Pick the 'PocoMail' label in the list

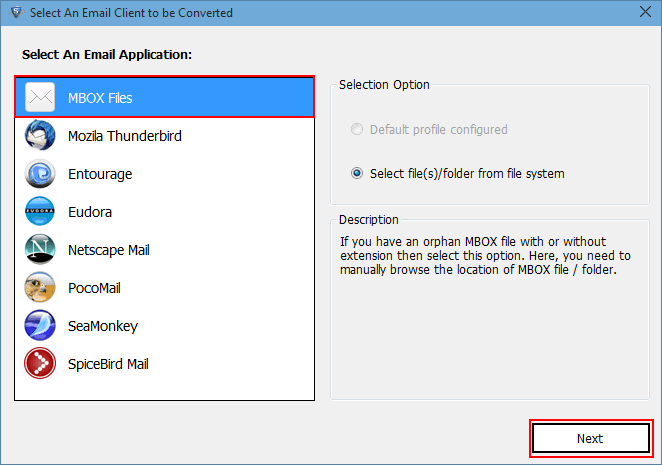click(96, 288)
